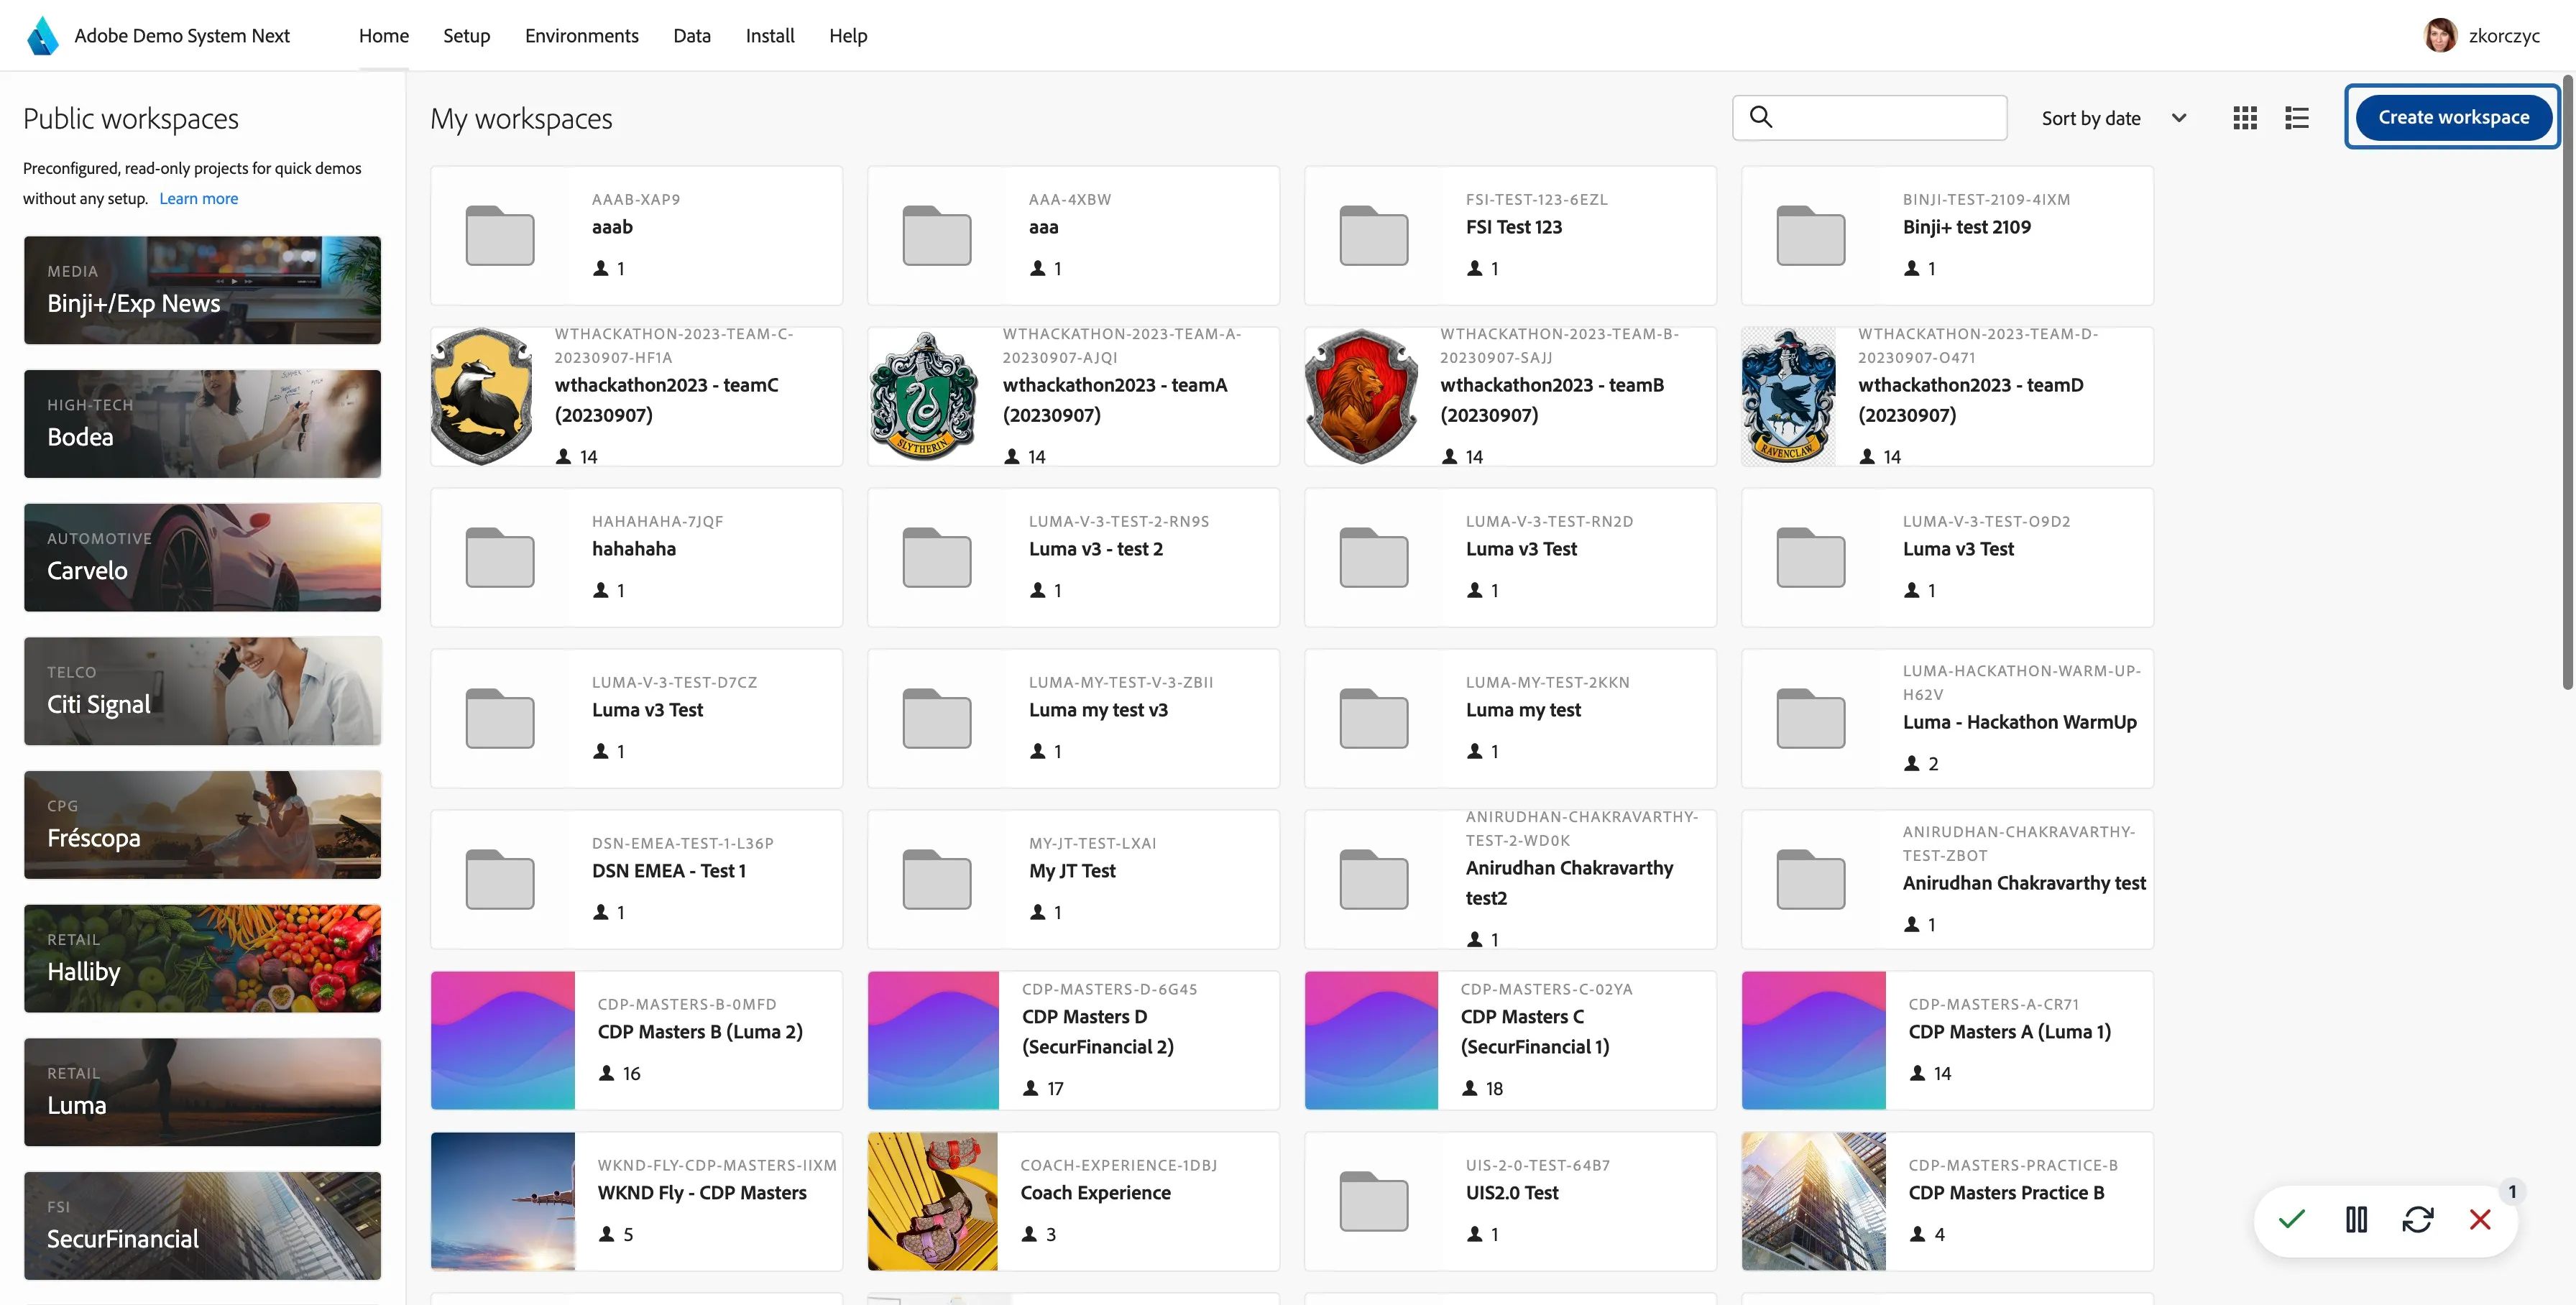
Task: Open the SecurFinancial FSI workspace
Action: click(202, 1225)
